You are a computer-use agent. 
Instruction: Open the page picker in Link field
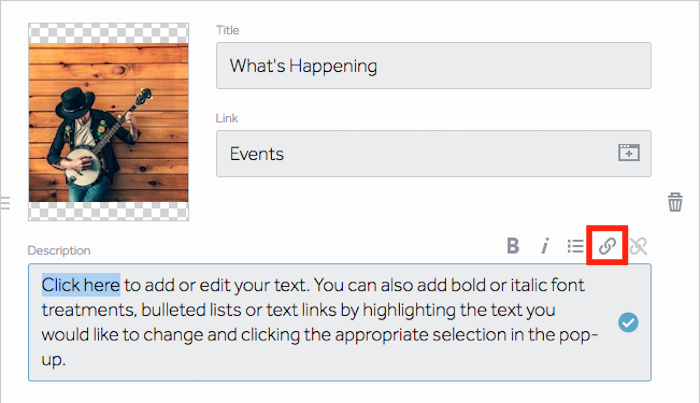pos(629,153)
